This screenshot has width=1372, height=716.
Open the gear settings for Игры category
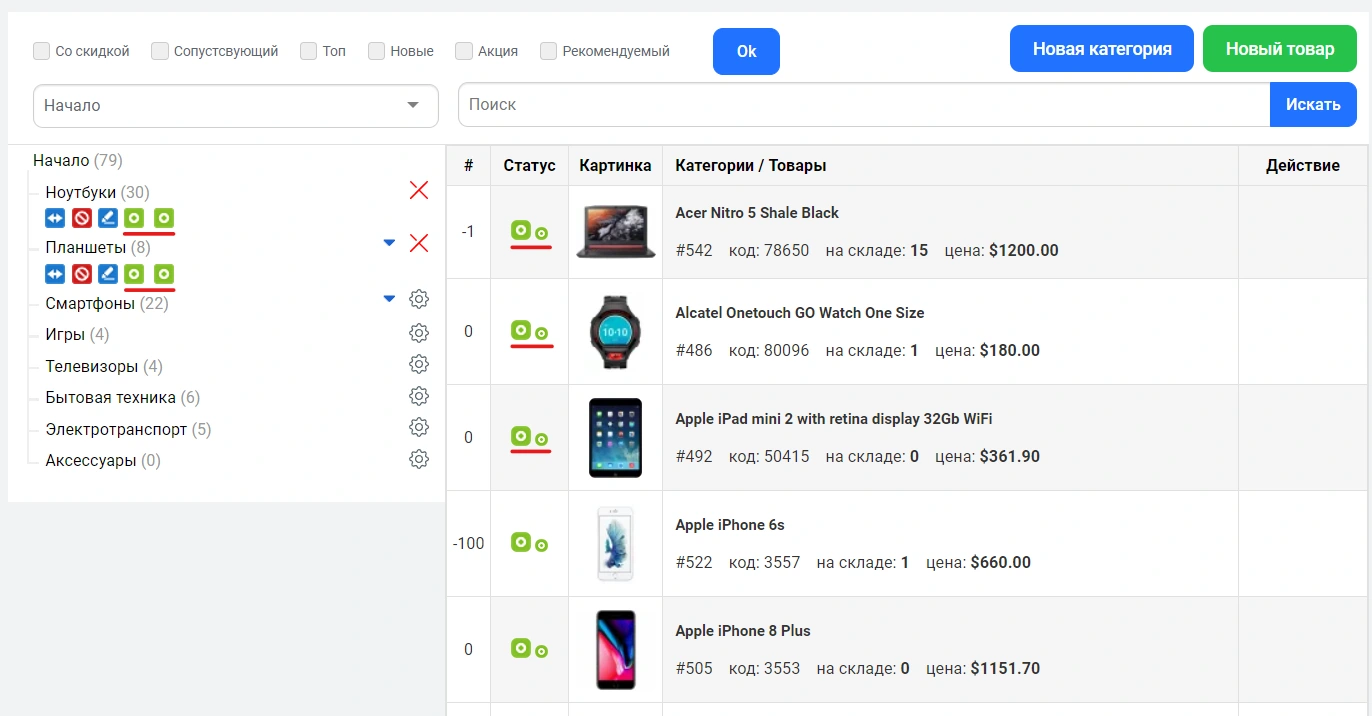click(419, 333)
